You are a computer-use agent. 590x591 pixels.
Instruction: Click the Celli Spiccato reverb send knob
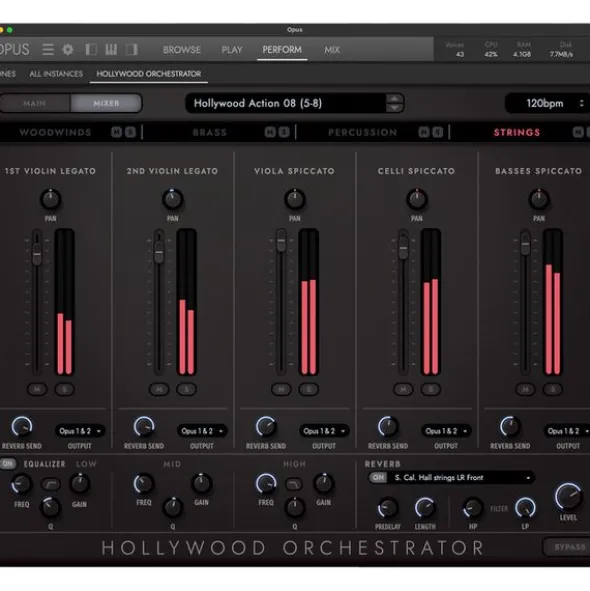coord(388,427)
